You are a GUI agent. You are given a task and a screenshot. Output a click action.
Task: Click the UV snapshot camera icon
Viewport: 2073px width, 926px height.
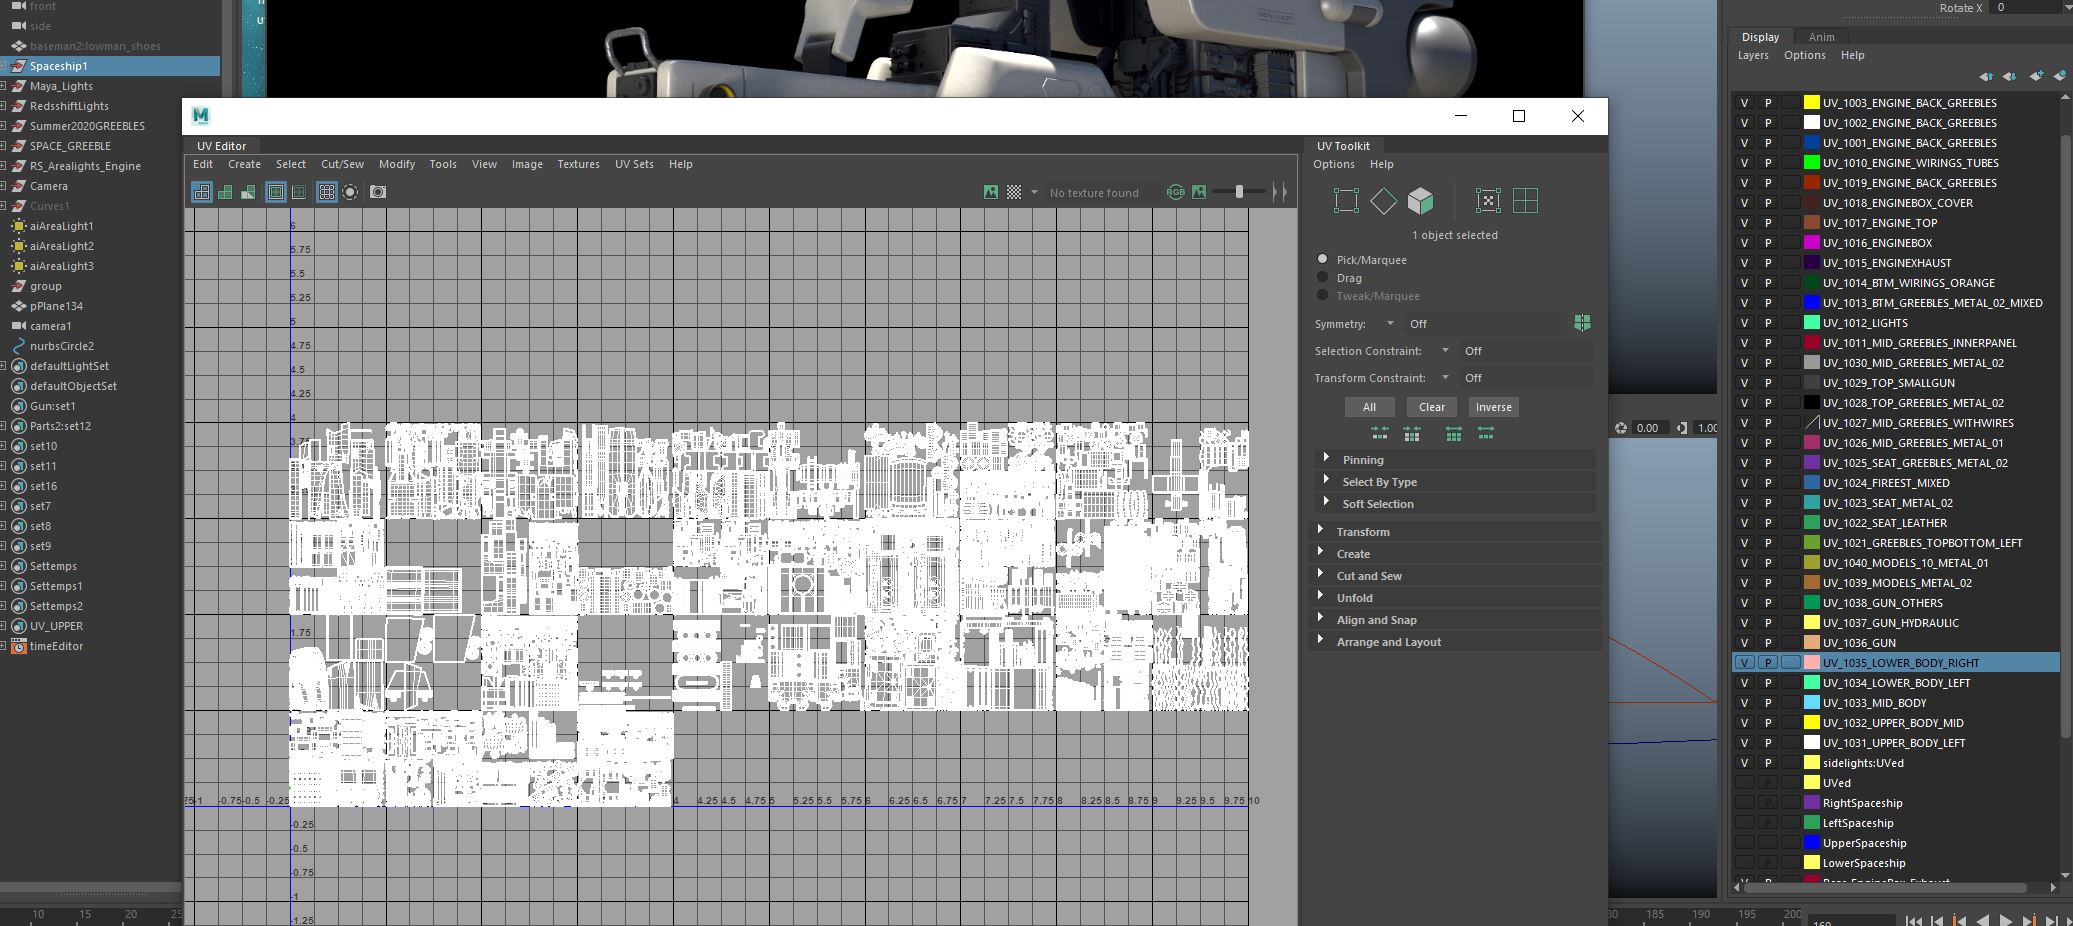tap(378, 192)
